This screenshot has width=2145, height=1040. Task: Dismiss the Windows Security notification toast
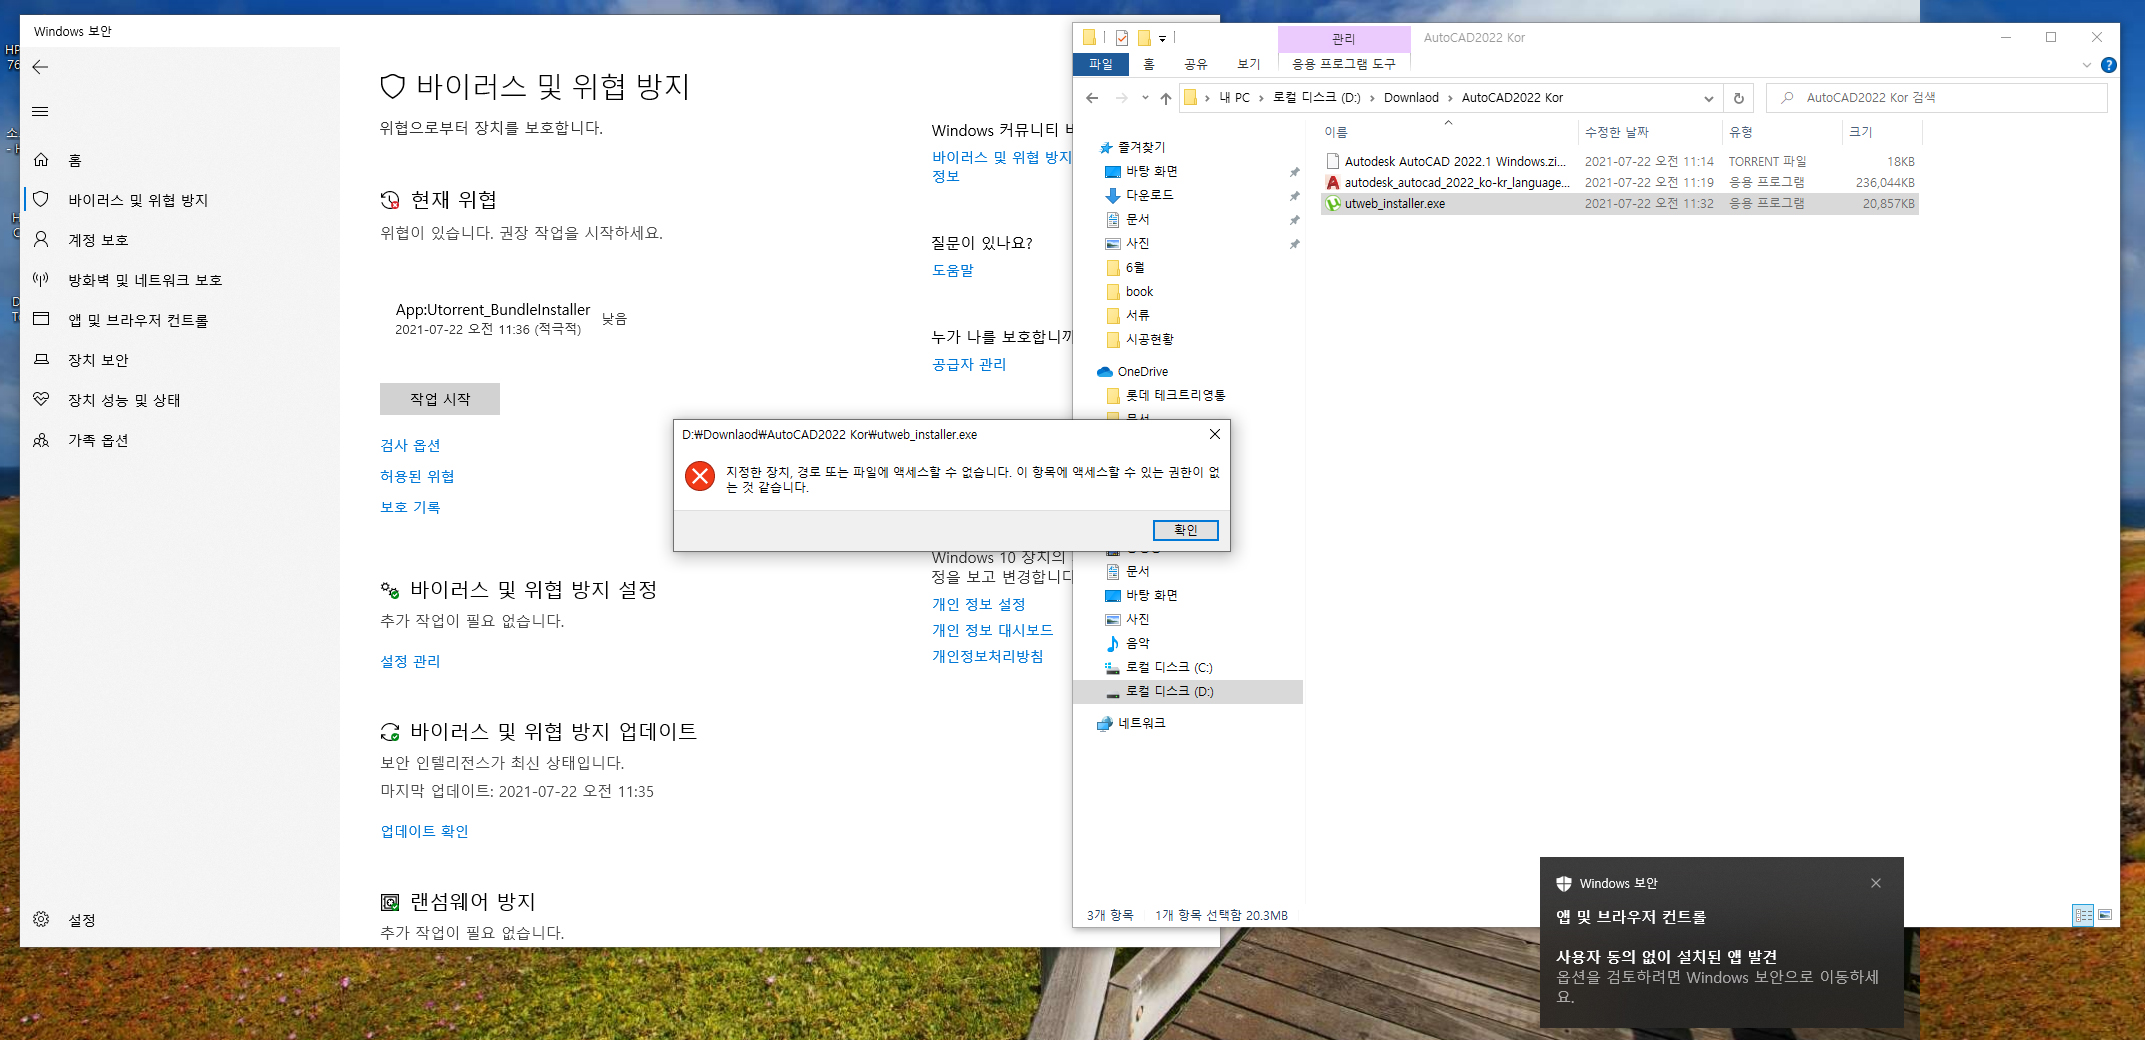pyautogui.click(x=1876, y=883)
